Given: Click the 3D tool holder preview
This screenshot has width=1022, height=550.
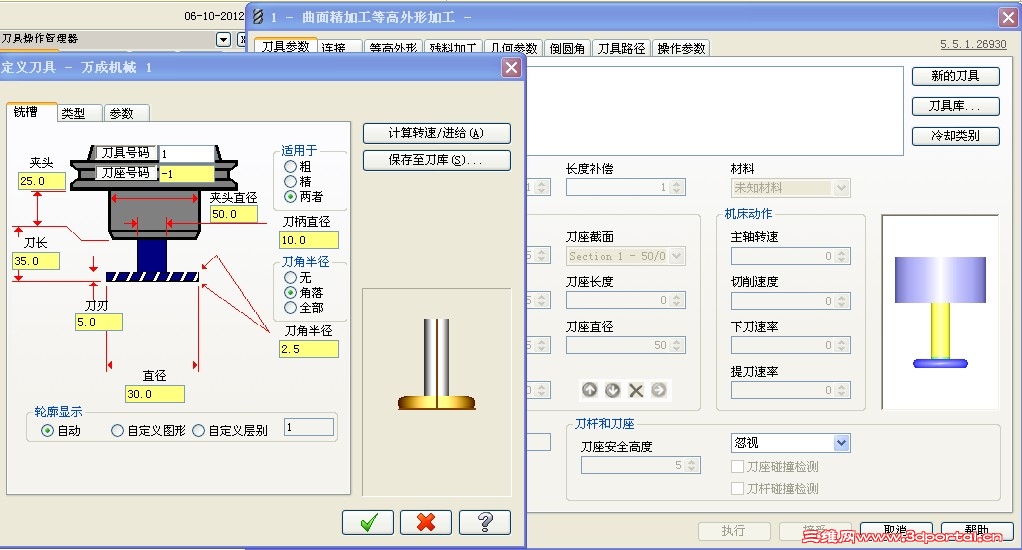Looking at the screenshot, I should coord(940,312).
